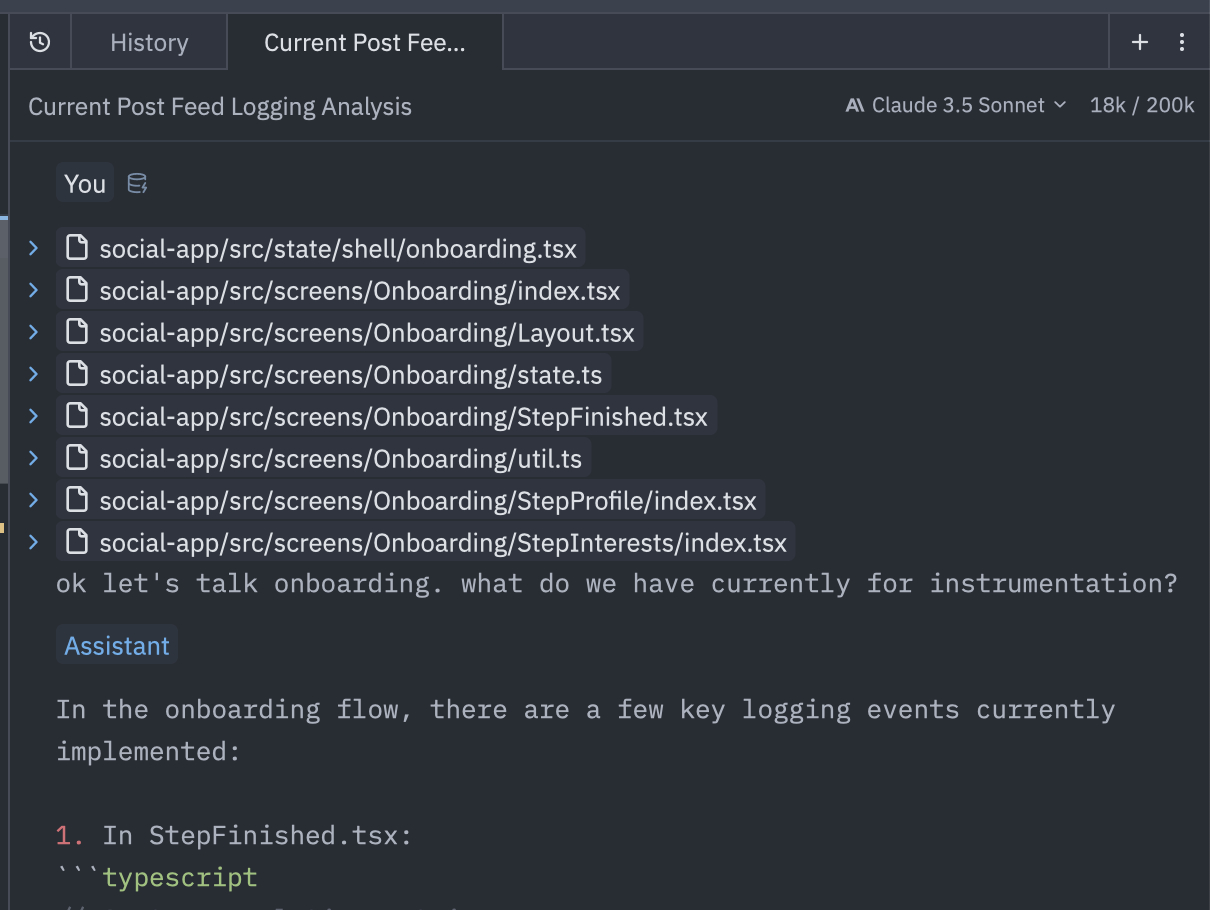The image size is (1210, 910).
Task: Click the 18k / 200k token counter
Action: click(1141, 106)
